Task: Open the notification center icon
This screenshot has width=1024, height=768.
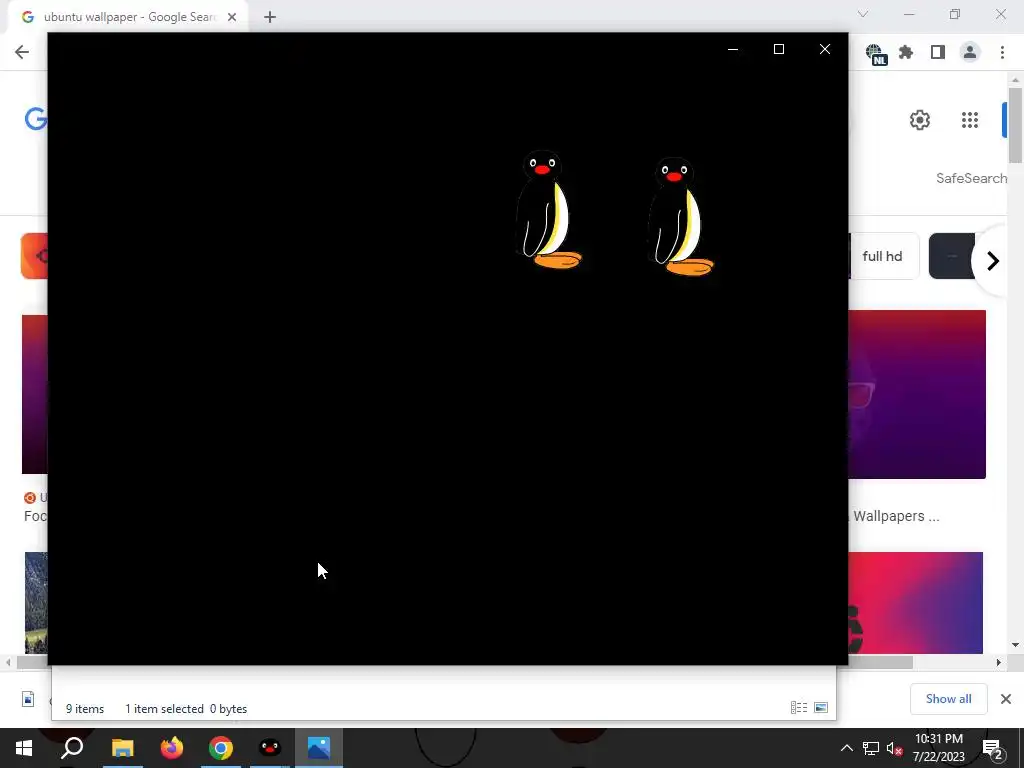Action: (993, 748)
